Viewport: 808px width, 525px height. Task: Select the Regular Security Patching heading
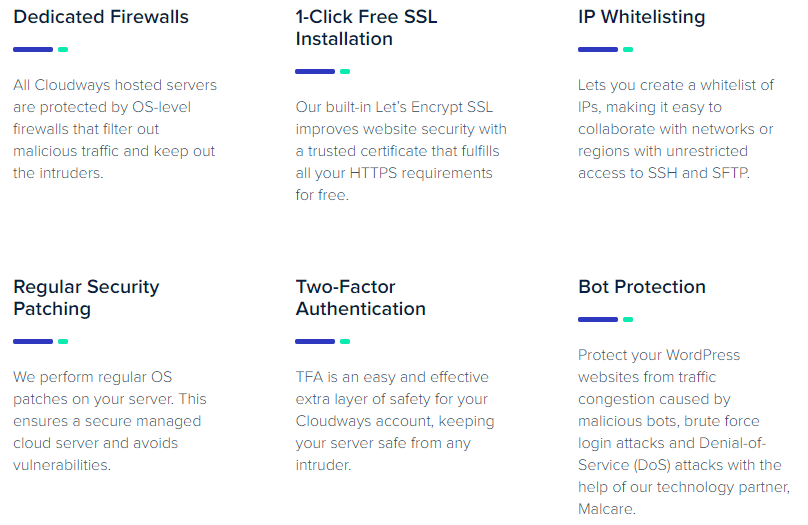86,298
